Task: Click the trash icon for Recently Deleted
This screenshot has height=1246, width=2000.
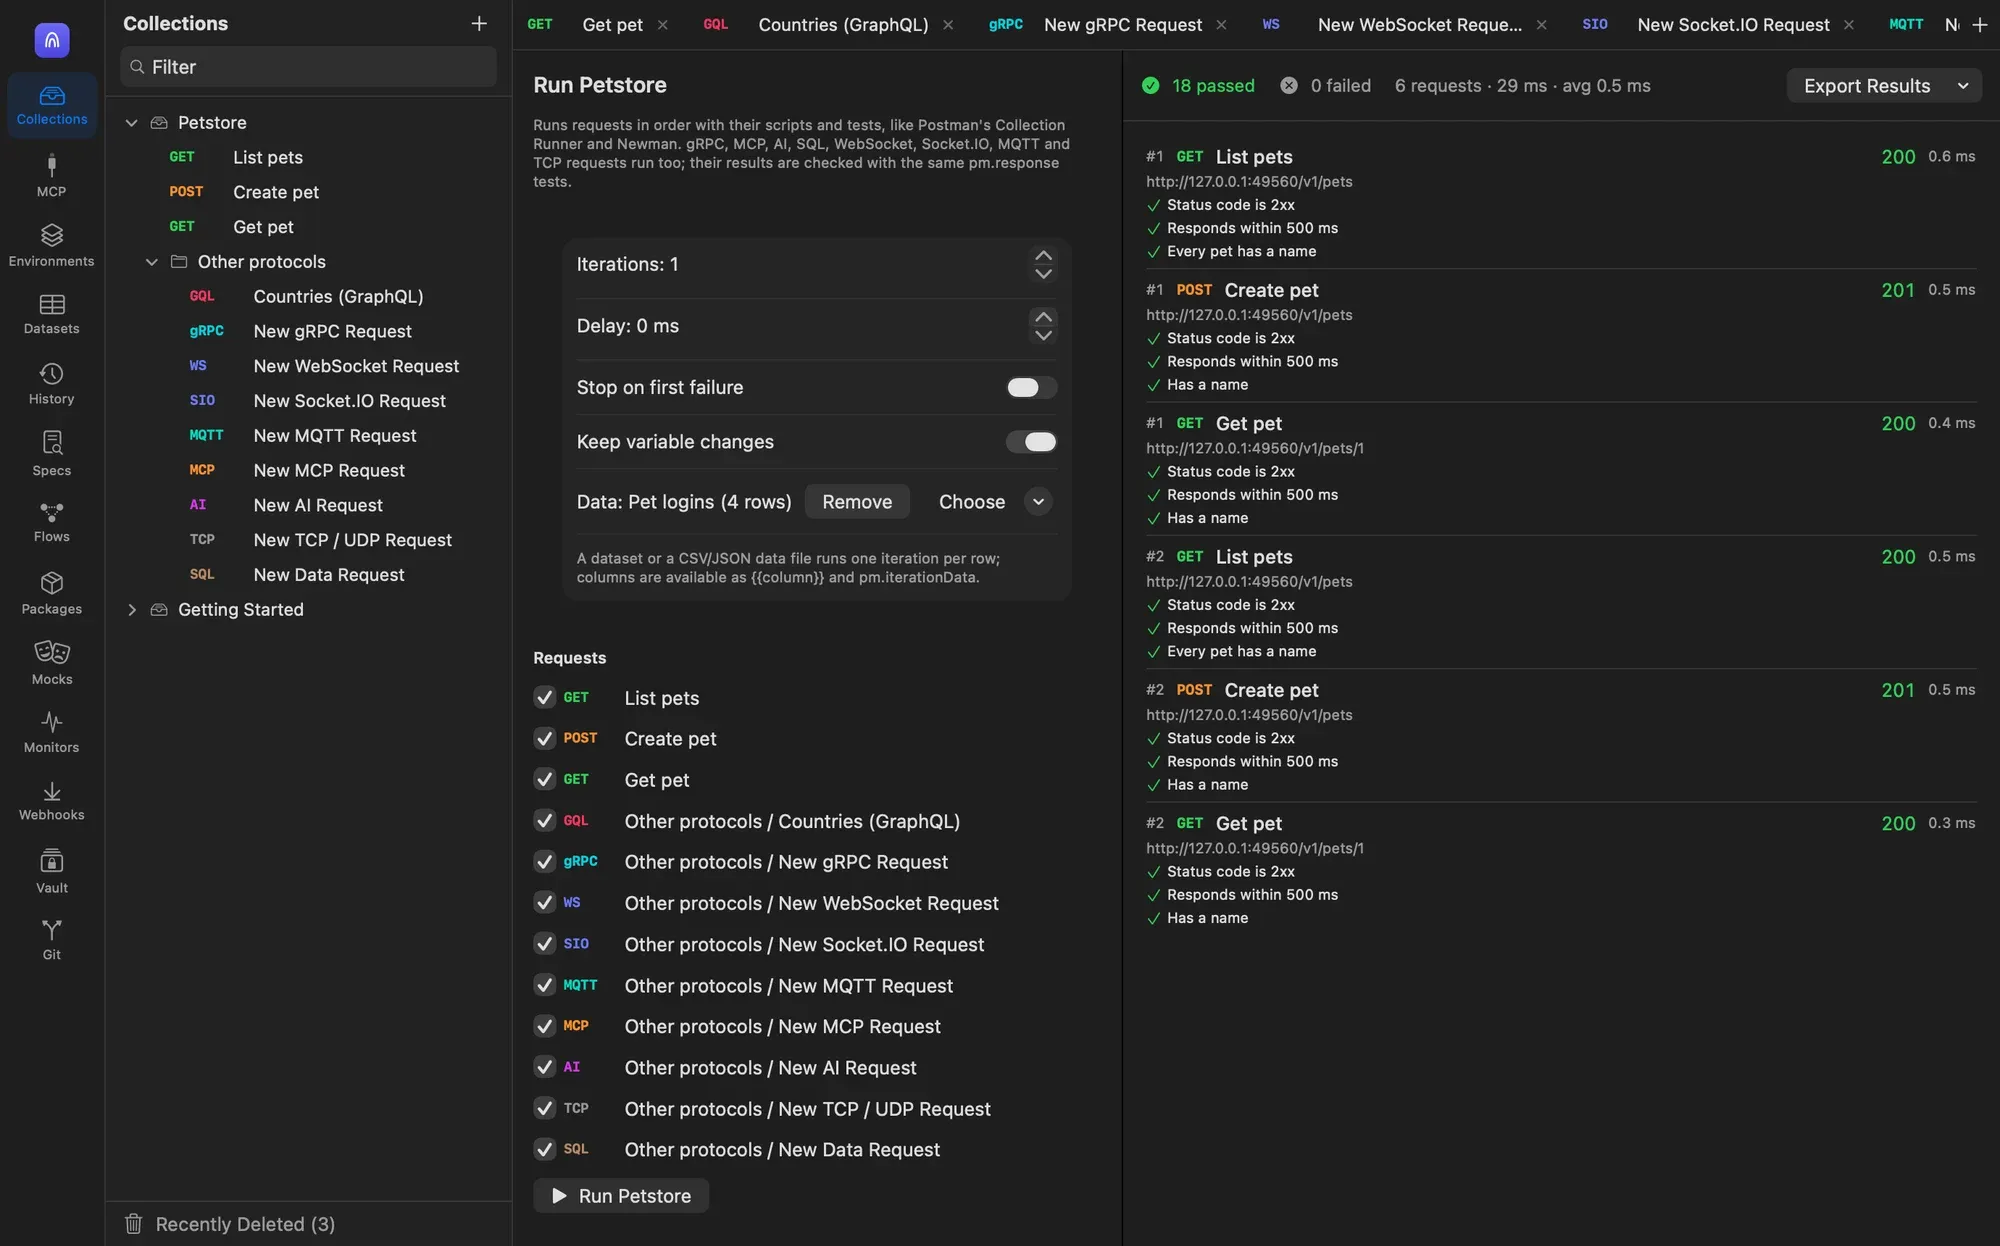Action: (x=133, y=1224)
